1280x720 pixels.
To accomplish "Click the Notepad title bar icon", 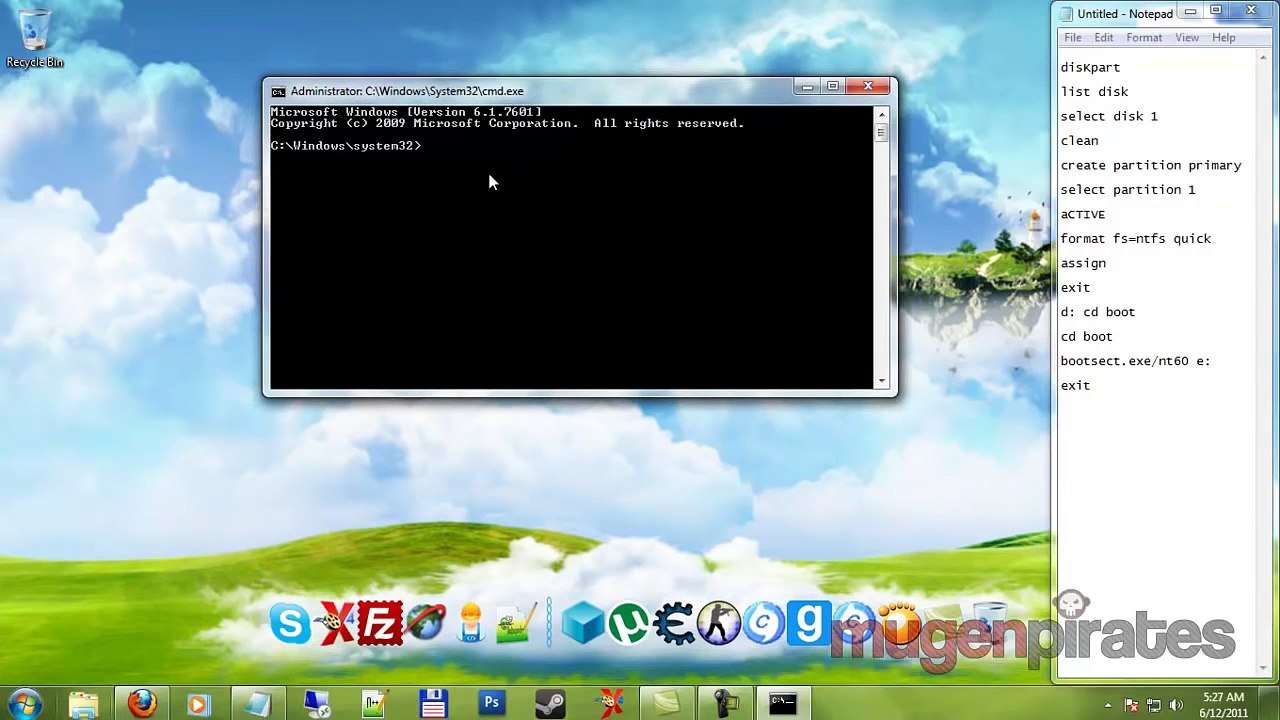I will [1067, 14].
